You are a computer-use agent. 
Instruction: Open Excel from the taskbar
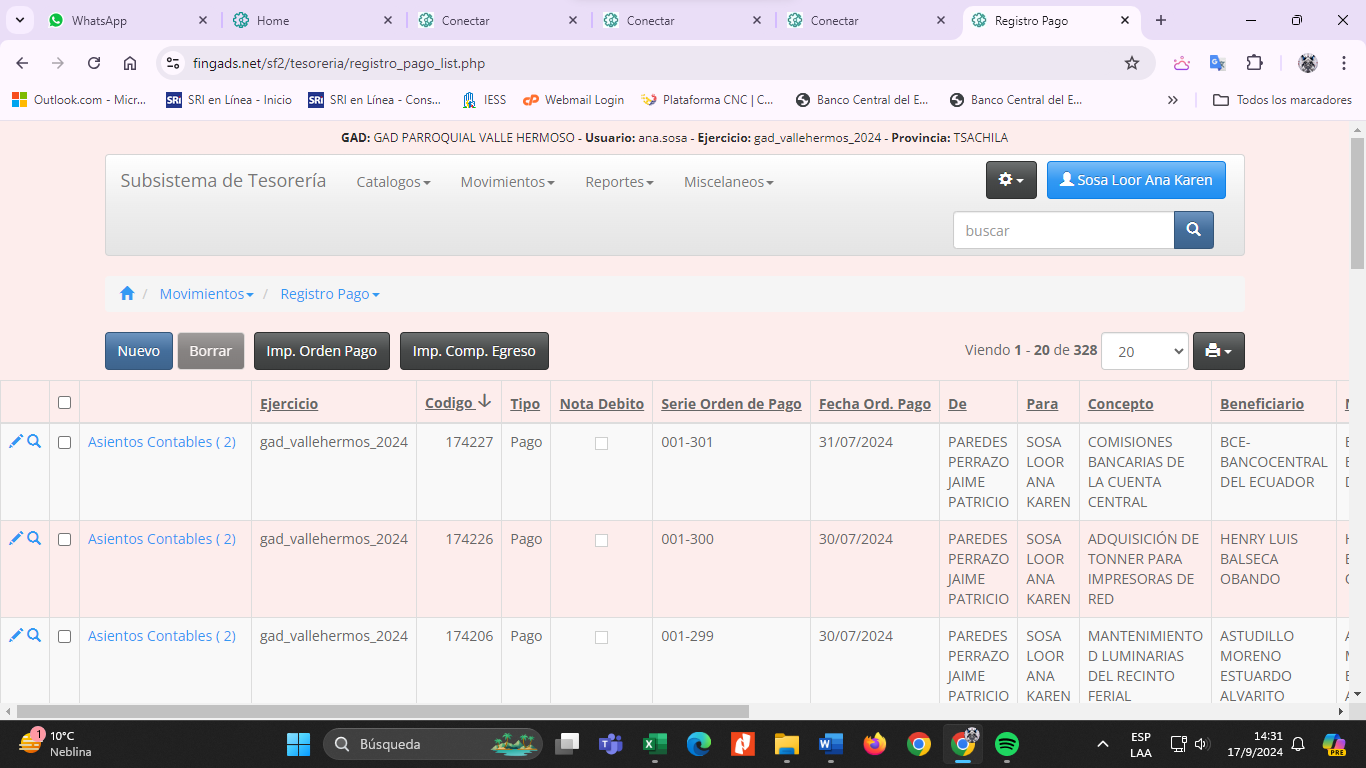[x=655, y=744]
